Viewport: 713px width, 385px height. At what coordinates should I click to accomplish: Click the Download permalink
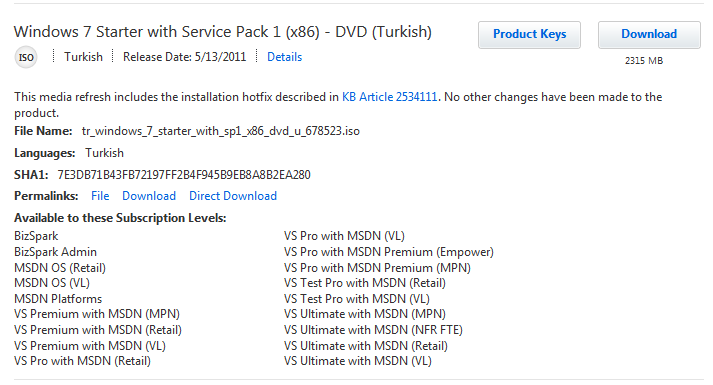[x=149, y=196]
